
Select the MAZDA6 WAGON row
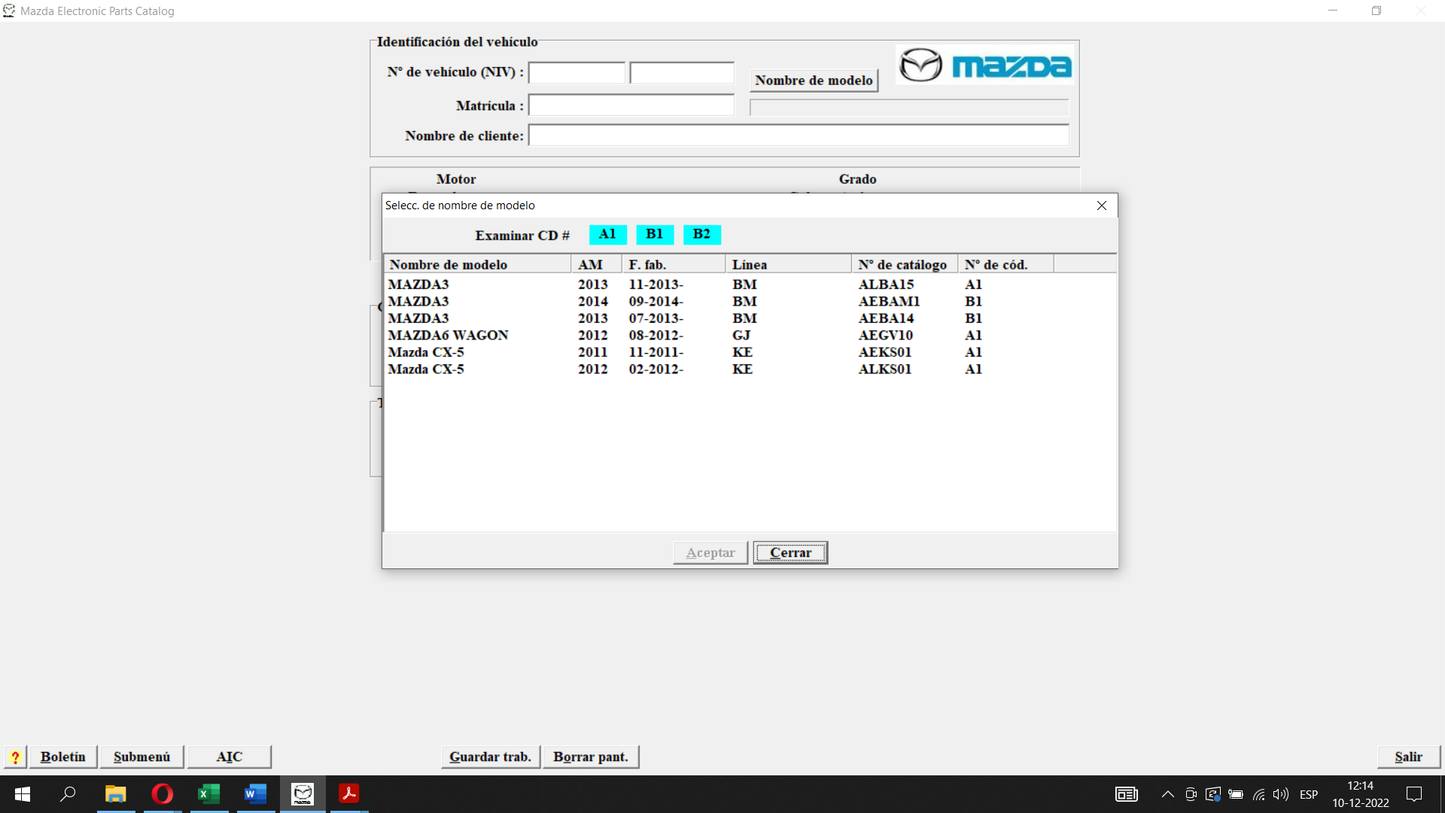pos(750,335)
